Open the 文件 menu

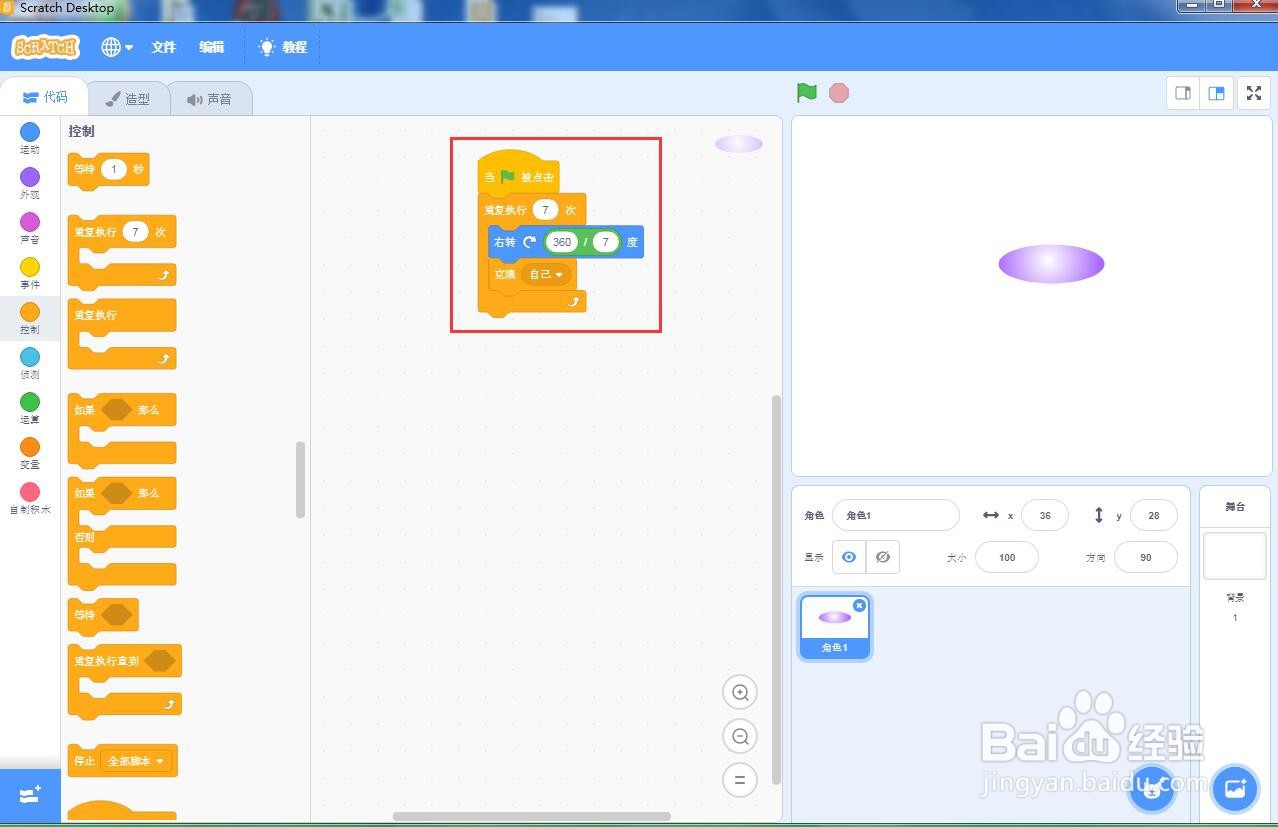(x=164, y=47)
